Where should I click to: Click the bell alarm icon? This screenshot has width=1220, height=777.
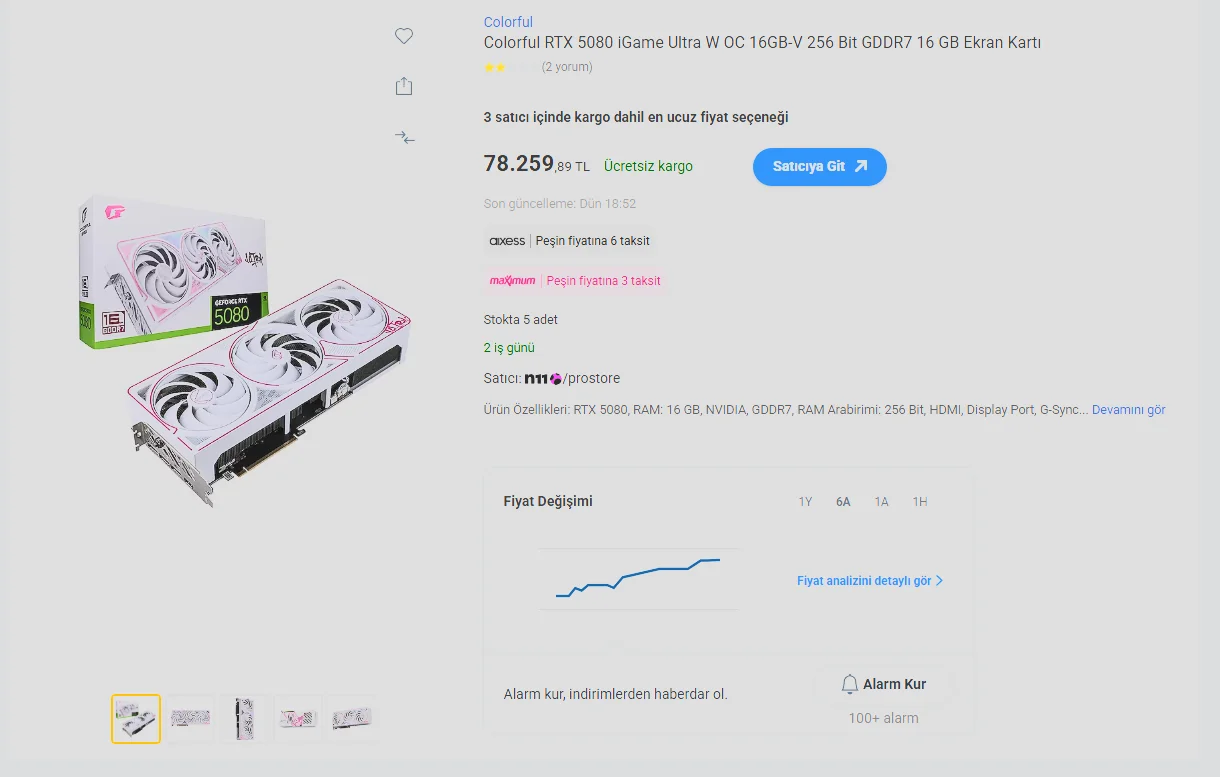click(x=850, y=684)
